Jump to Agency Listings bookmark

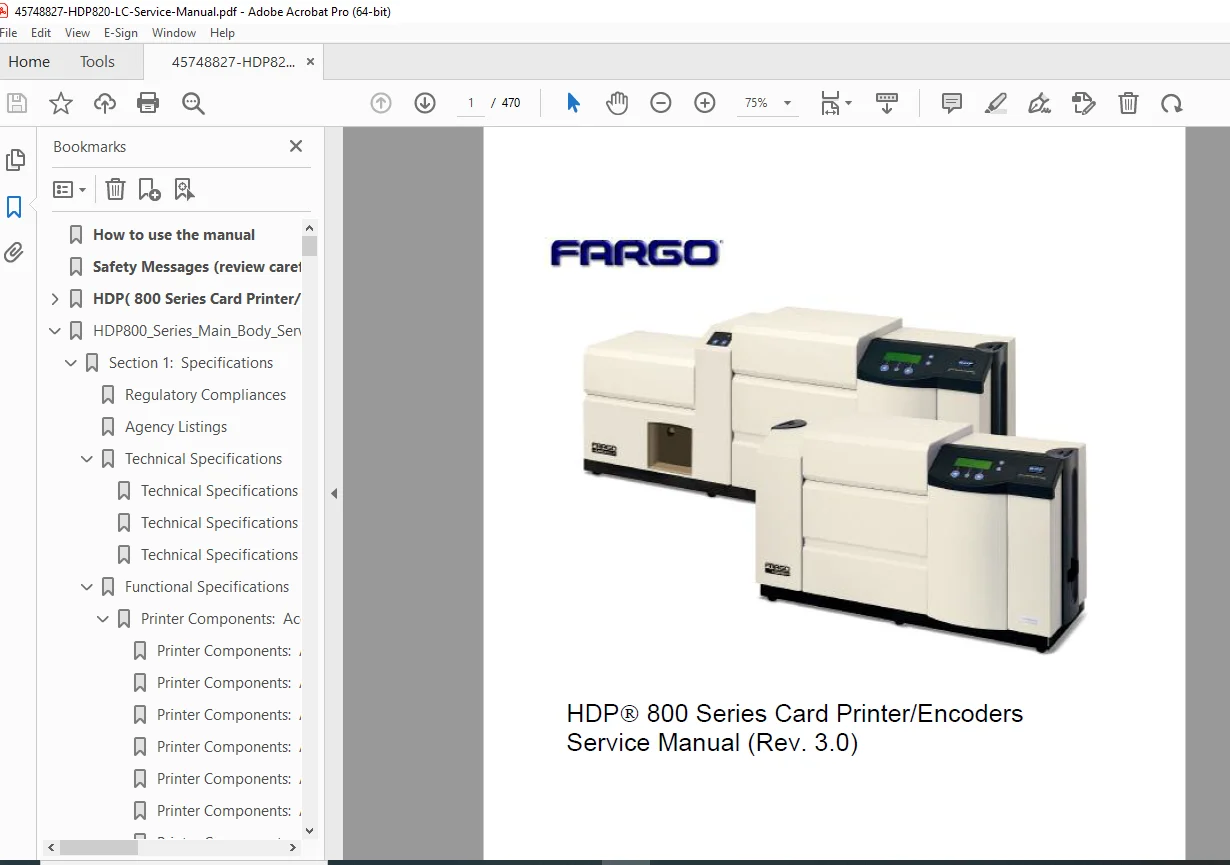pyautogui.click(x=176, y=427)
